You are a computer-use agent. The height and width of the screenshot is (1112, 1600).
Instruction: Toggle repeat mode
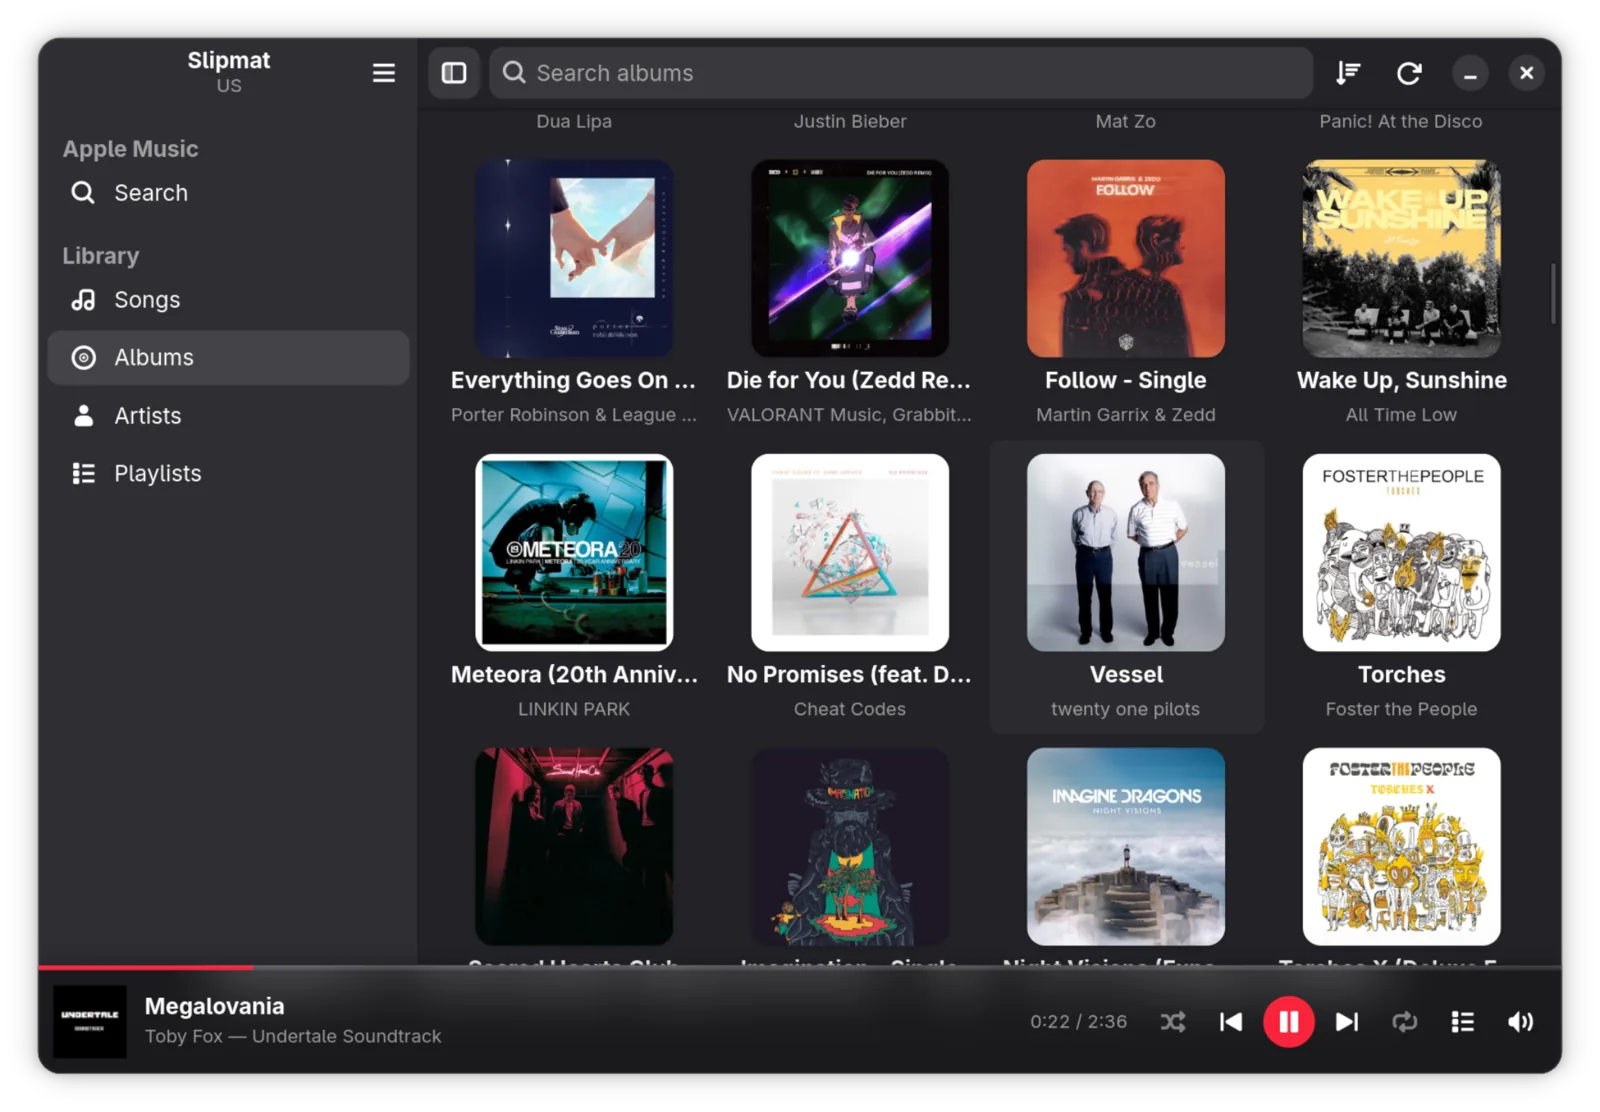1405,1022
